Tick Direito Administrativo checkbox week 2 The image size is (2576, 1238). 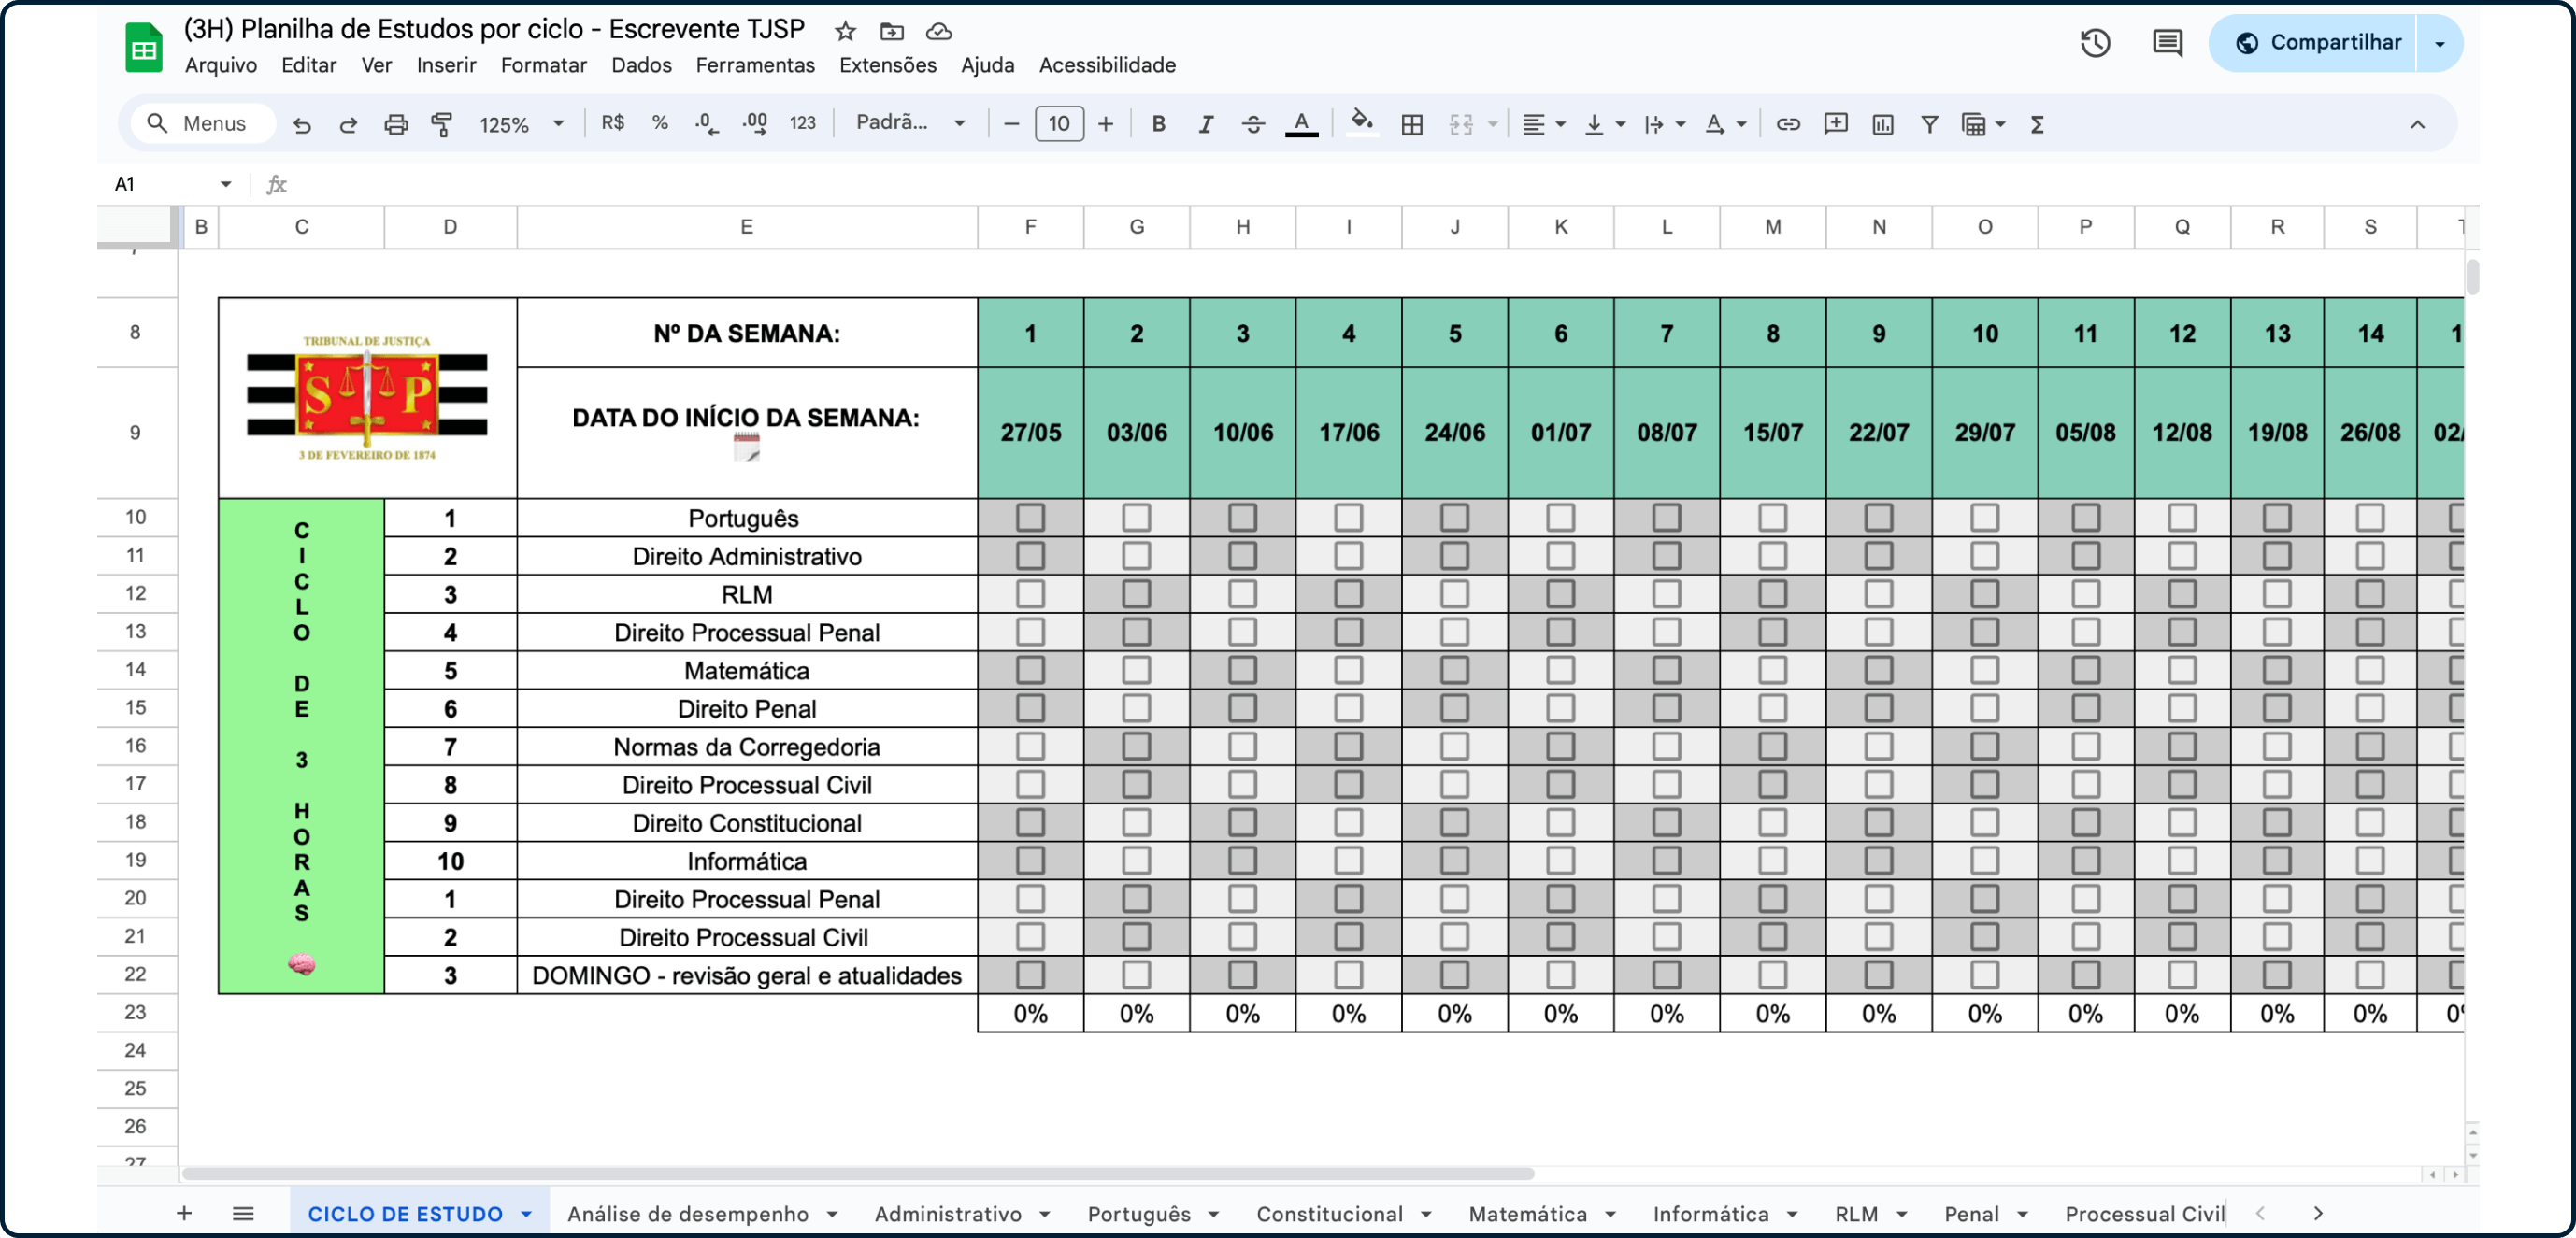point(1136,555)
